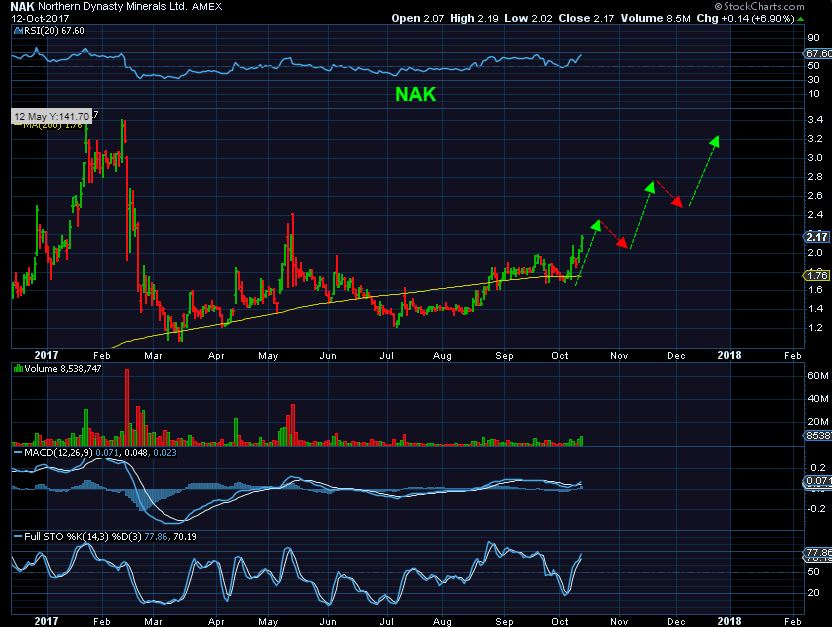832x627 pixels.
Task: Click the RSI(20) legend line icon
Action: click(19, 31)
